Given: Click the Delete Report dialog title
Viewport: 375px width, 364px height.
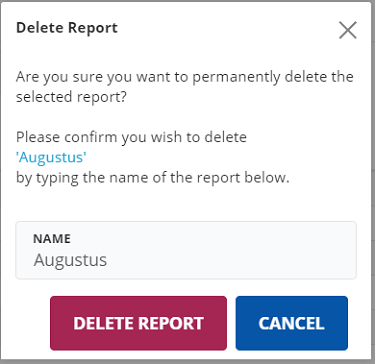Looking at the screenshot, I should tap(67, 28).
